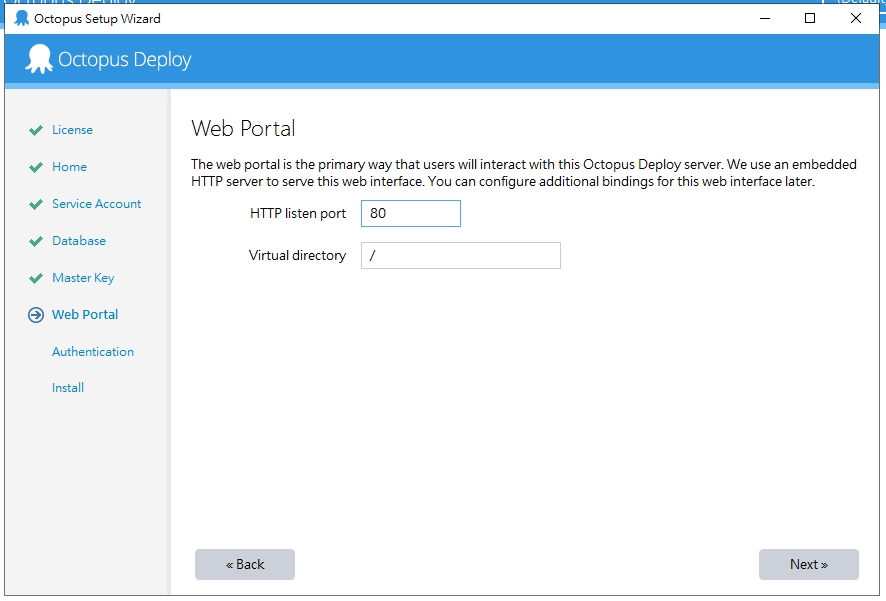This screenshot has height=601, width=886.
Task: Click the Octopus Setup Wizard title text
Action: coord(97,19)
